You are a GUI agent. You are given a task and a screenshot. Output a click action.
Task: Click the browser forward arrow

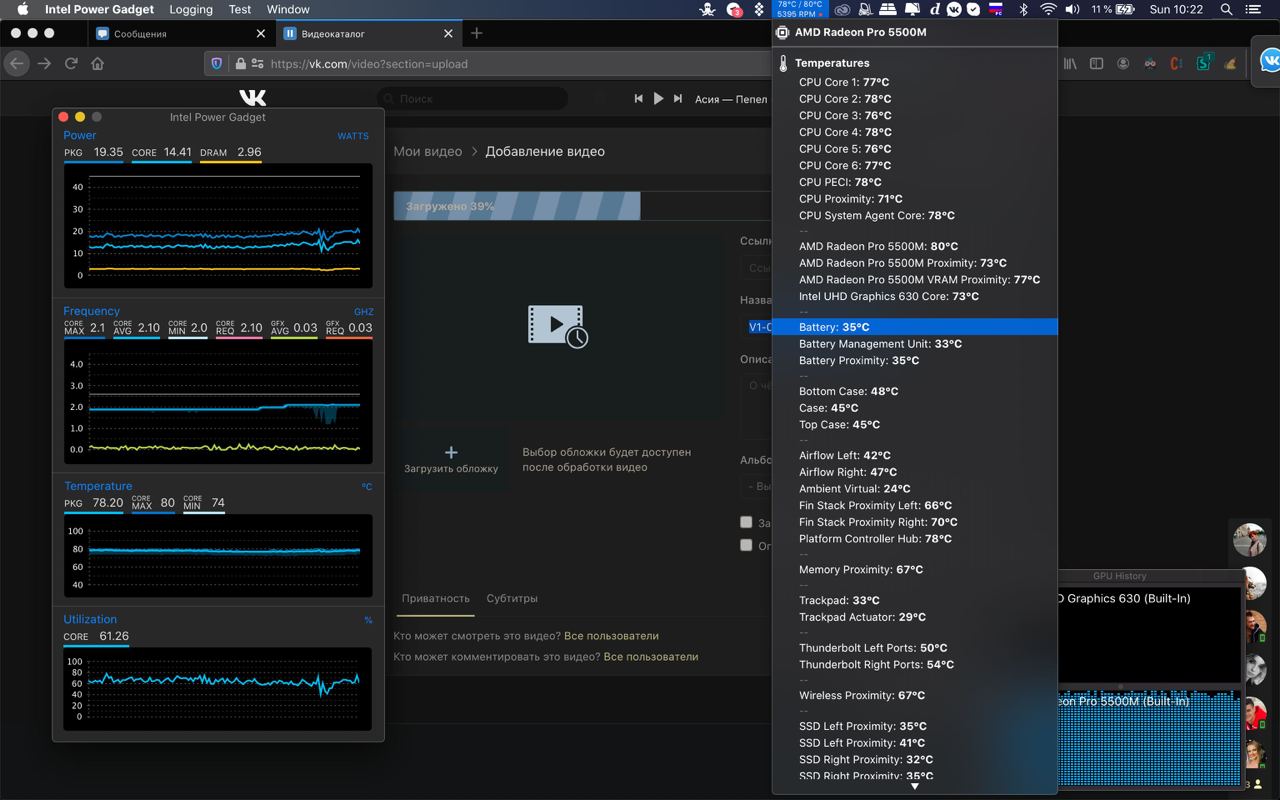pyautogui.click(x=44, y=63)
